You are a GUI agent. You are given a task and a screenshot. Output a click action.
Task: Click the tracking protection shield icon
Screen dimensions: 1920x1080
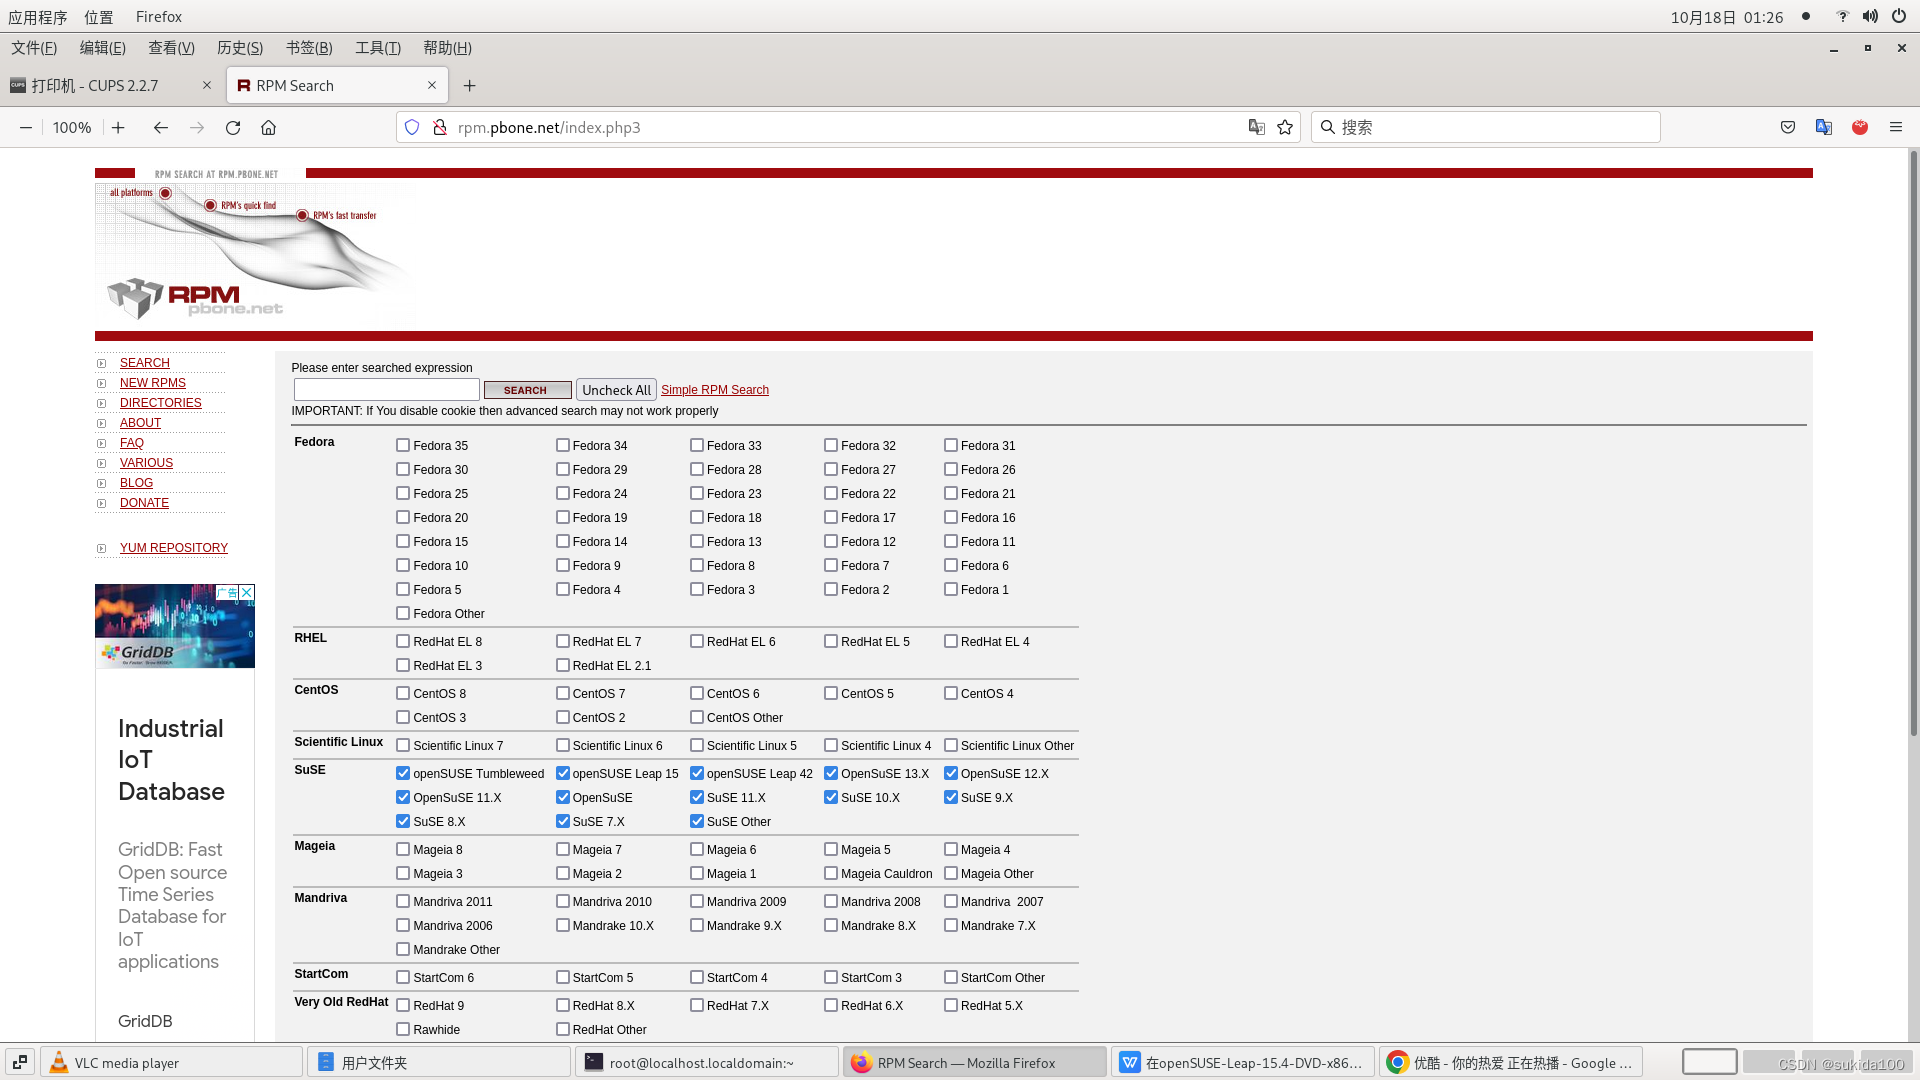pyautogui.click(x=412, y=127)
